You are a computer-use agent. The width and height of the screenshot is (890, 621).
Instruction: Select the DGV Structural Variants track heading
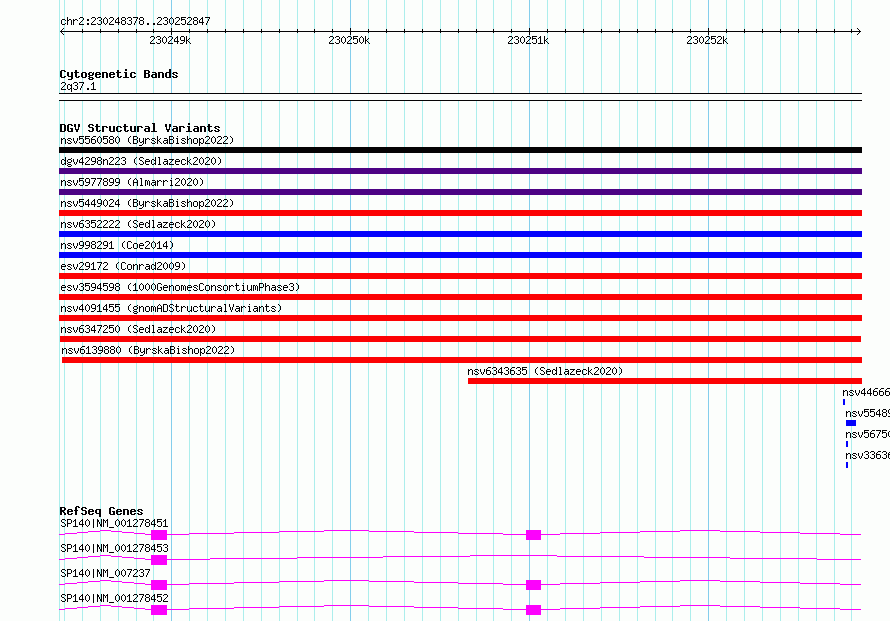[140, 128]
